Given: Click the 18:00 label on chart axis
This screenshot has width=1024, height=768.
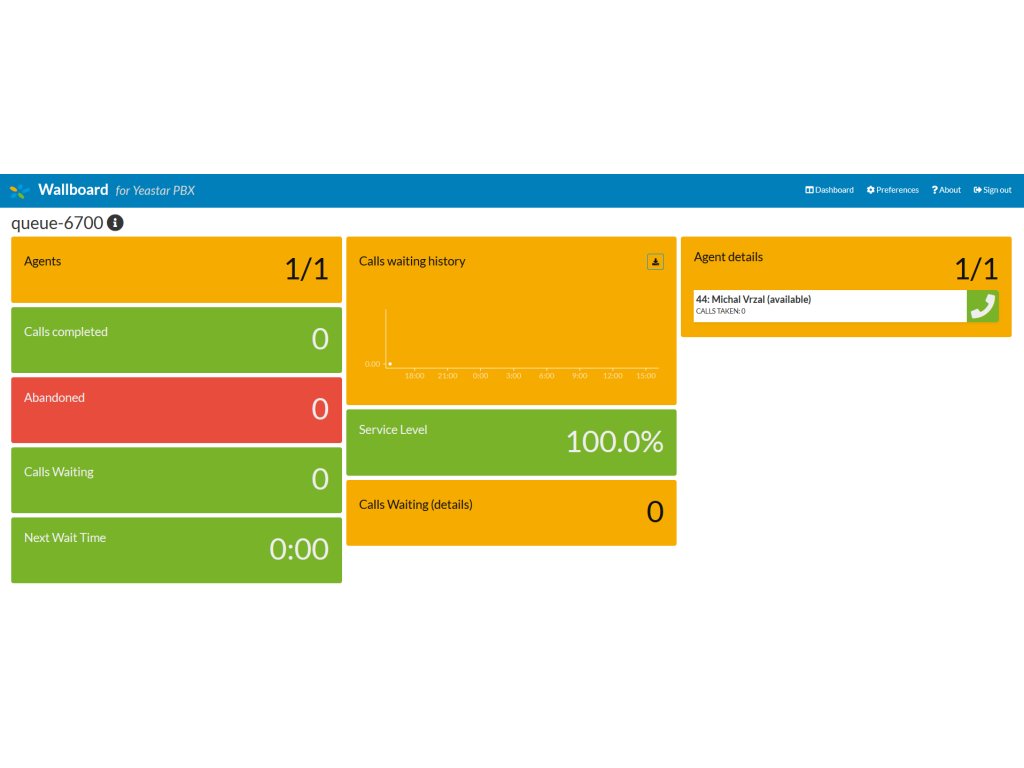Looking at the screenshot, I should point(414,376).
